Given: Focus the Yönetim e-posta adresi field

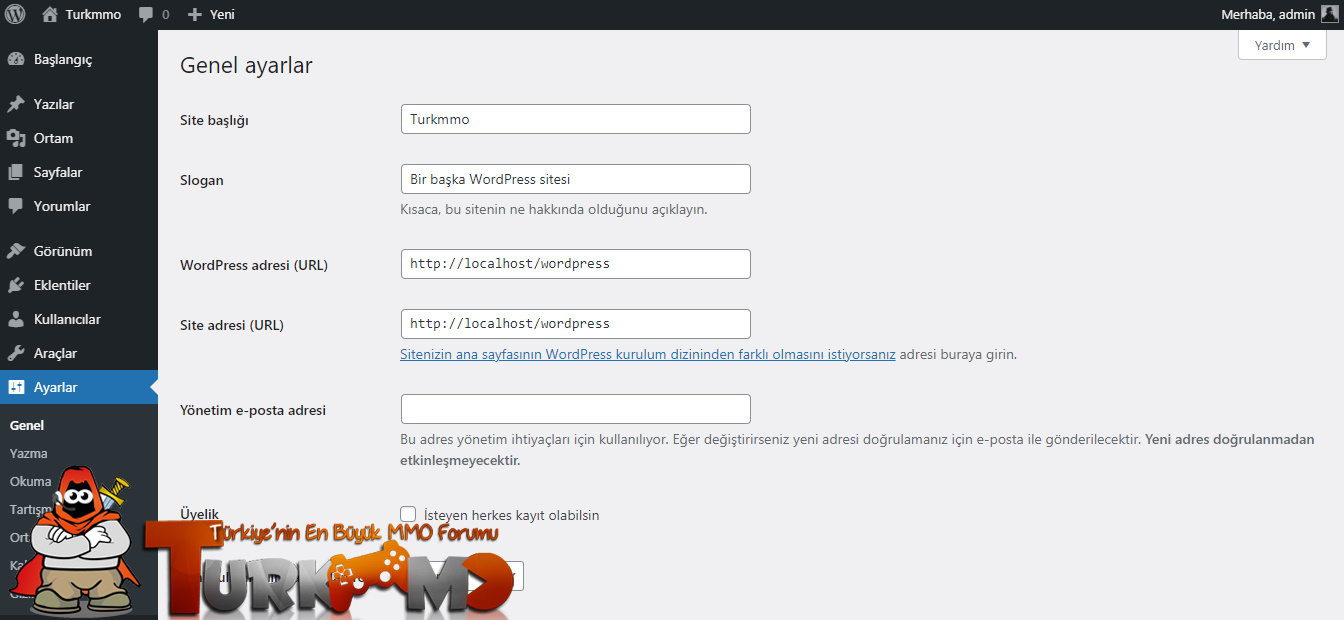Looking at the screenshot, I should [x=575, y=409].
